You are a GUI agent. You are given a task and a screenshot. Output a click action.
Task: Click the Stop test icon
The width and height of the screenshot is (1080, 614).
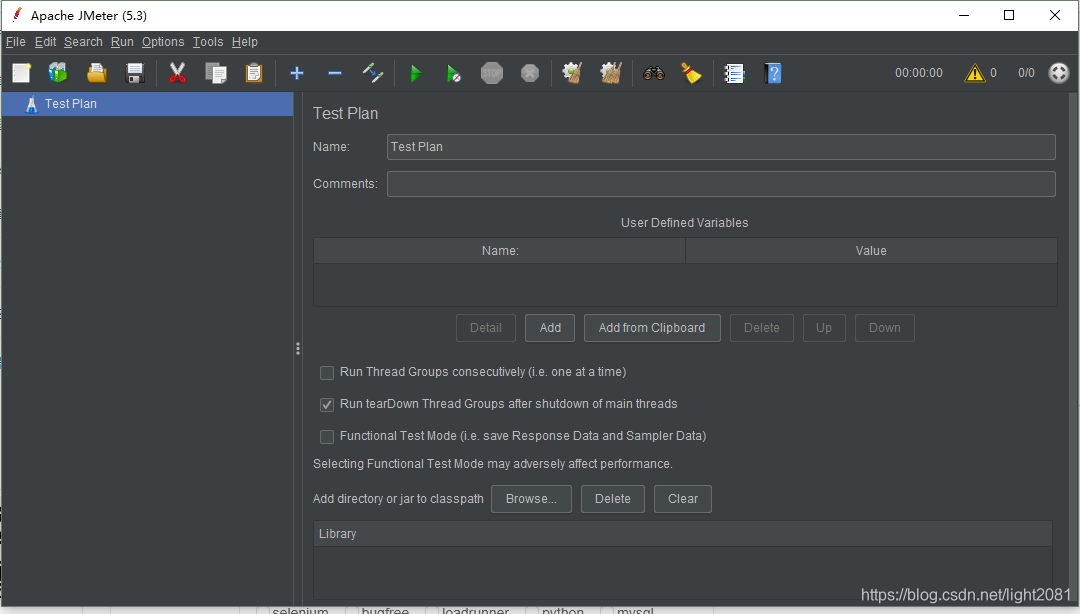(x=492, y=73)
